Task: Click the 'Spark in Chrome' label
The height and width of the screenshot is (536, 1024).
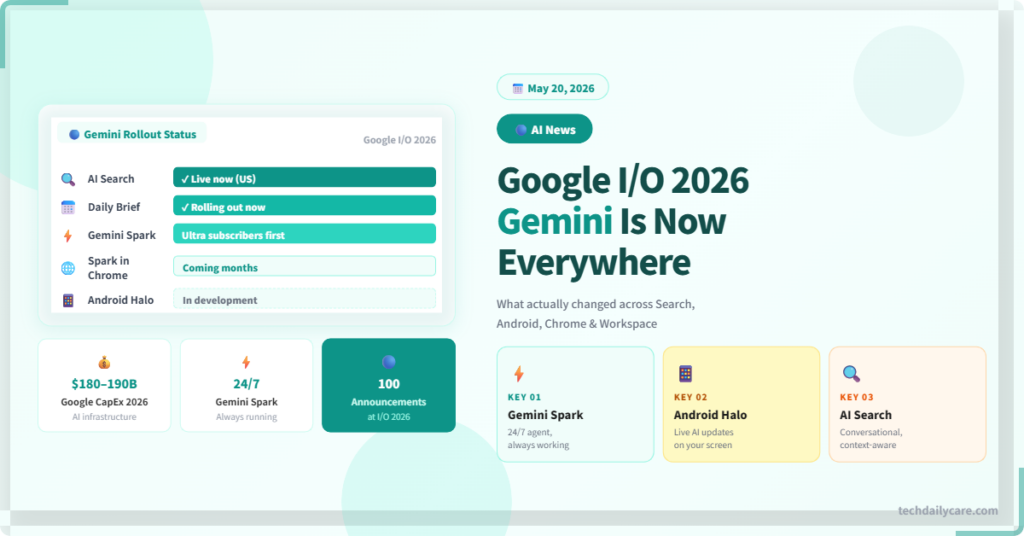Action: click(108, 268)
